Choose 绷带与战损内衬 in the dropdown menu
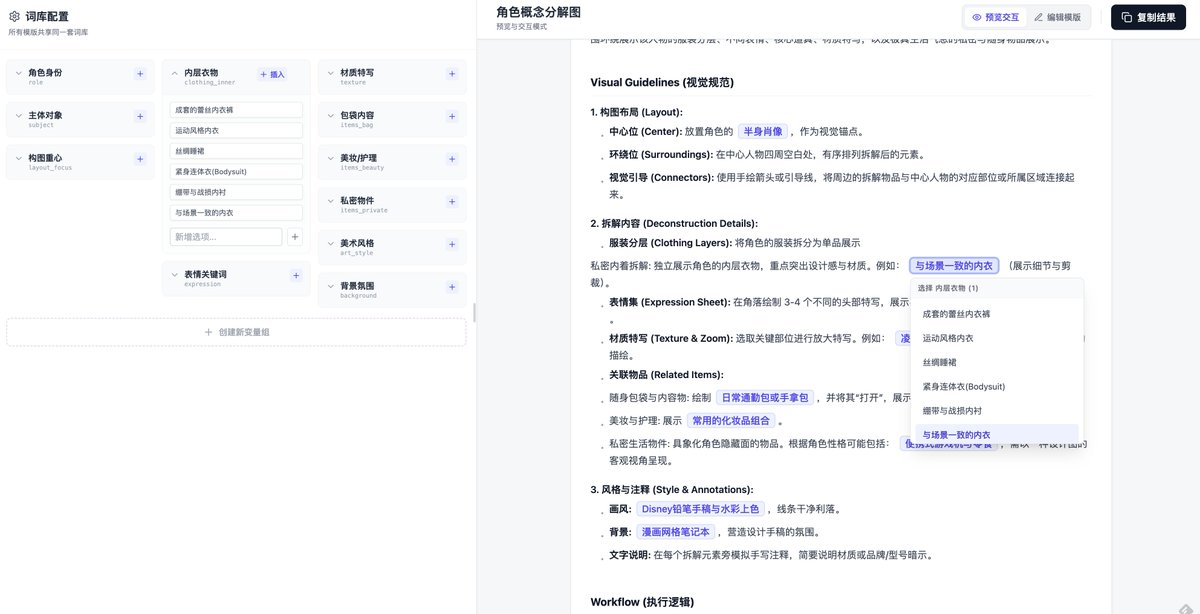The height and width of the screenshot is (614, 1200). click(997, 410)
